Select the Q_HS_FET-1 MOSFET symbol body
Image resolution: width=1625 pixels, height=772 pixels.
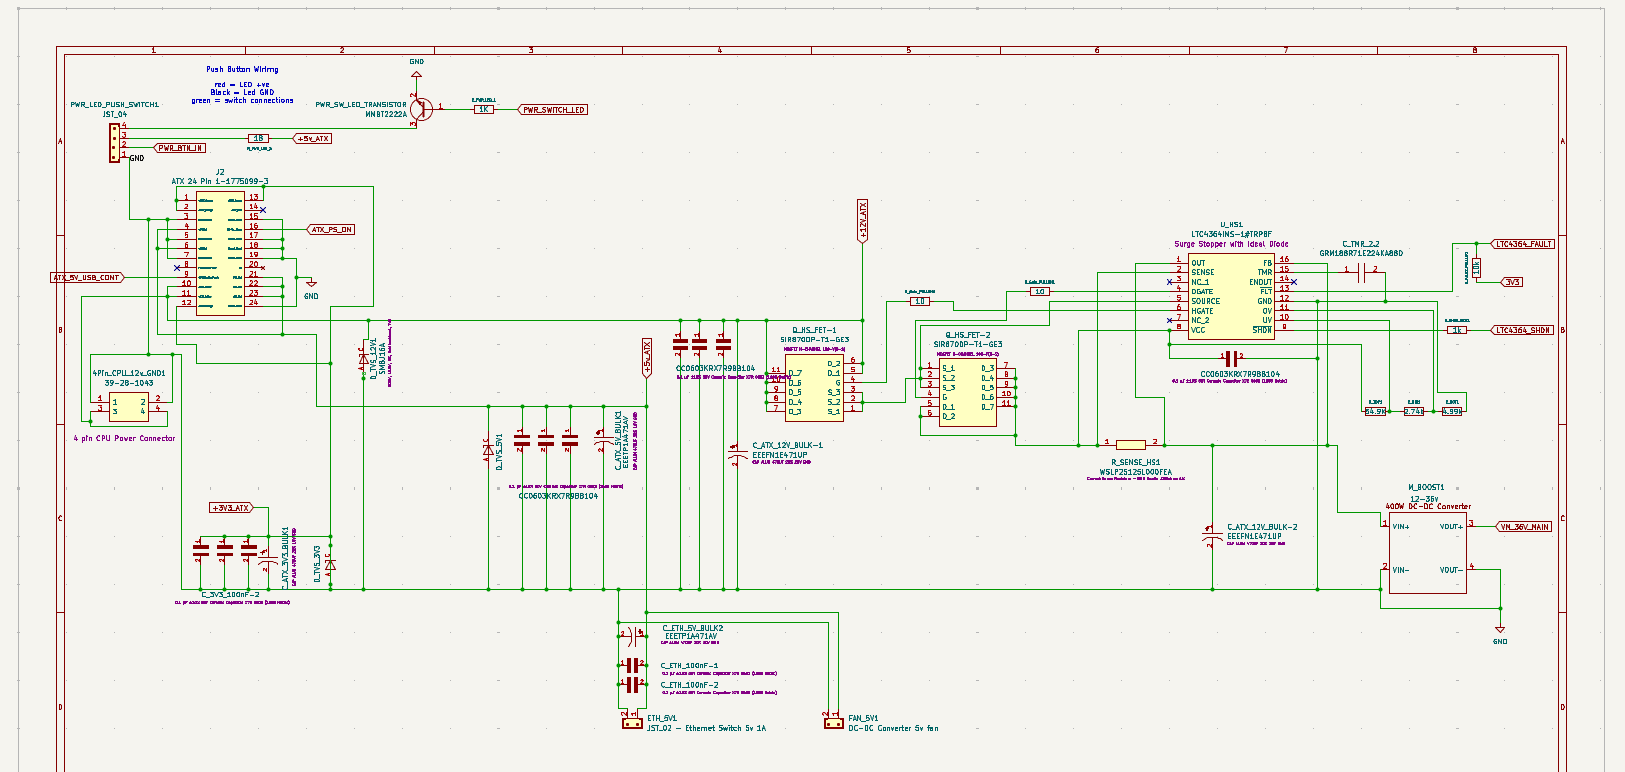pos(814,388)
